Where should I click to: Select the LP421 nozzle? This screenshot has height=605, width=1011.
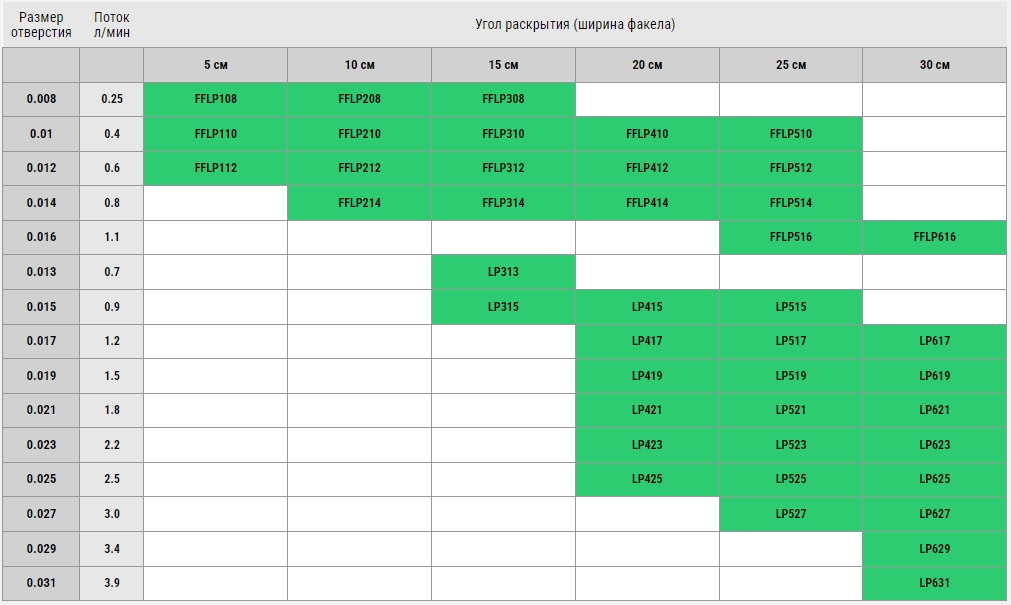(x=647, y=410)
